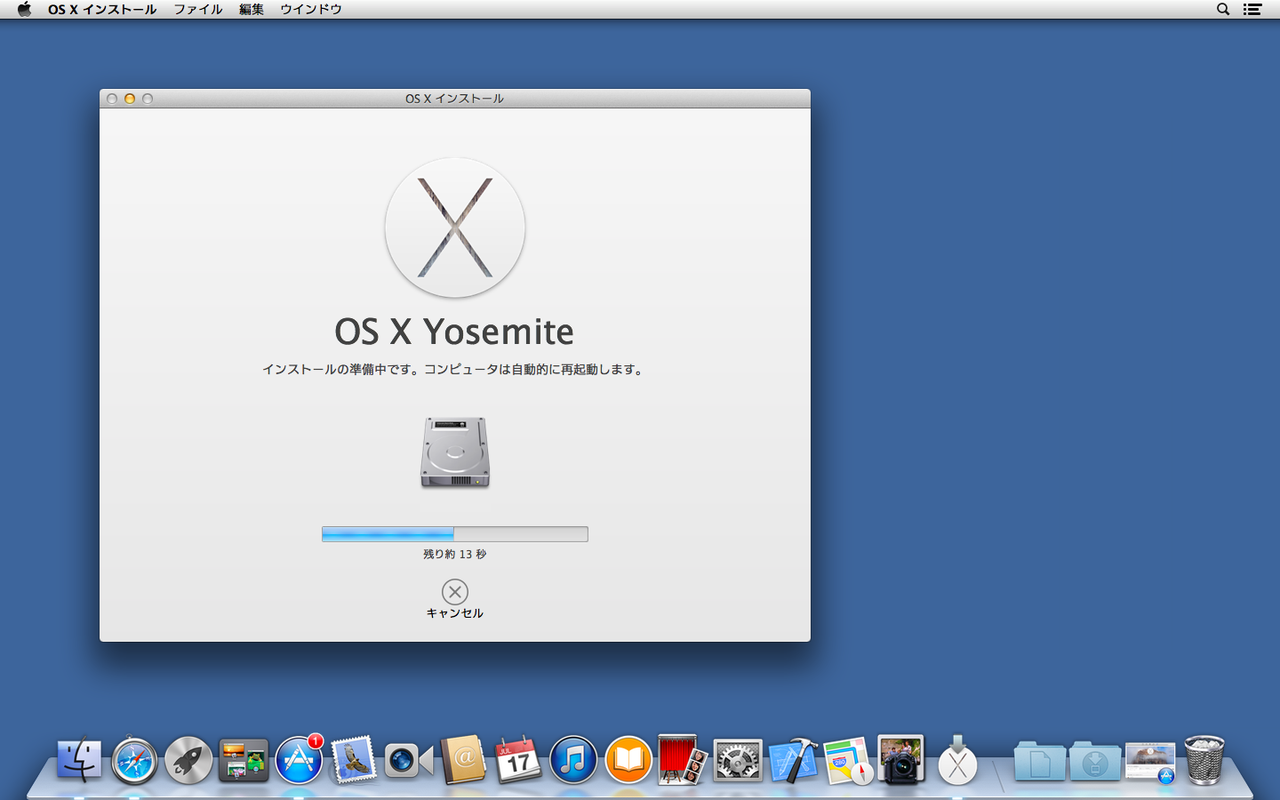Viewport: 1280px width, 800px height.
Task: Launch FaceTime from the Dock
Action: click(408, 761)
